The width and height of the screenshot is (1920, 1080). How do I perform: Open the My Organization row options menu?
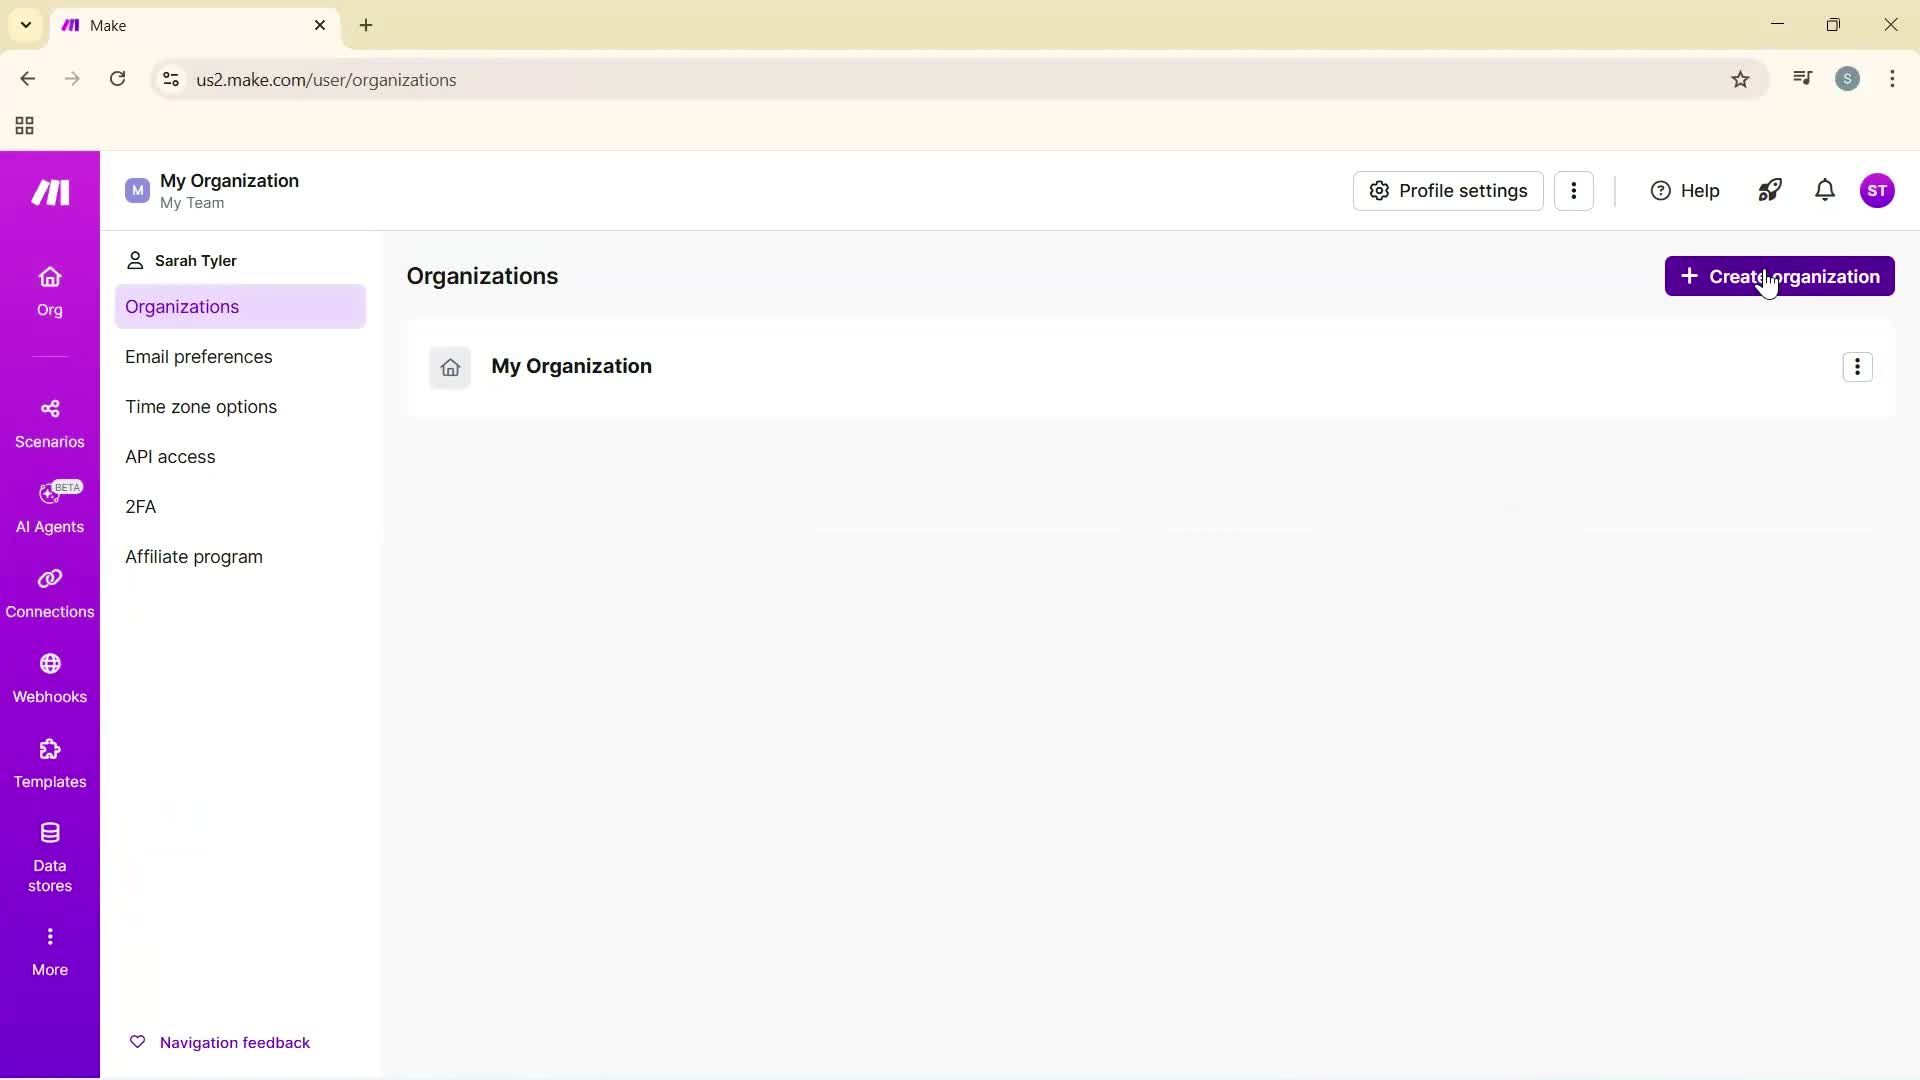(1858, 366)
